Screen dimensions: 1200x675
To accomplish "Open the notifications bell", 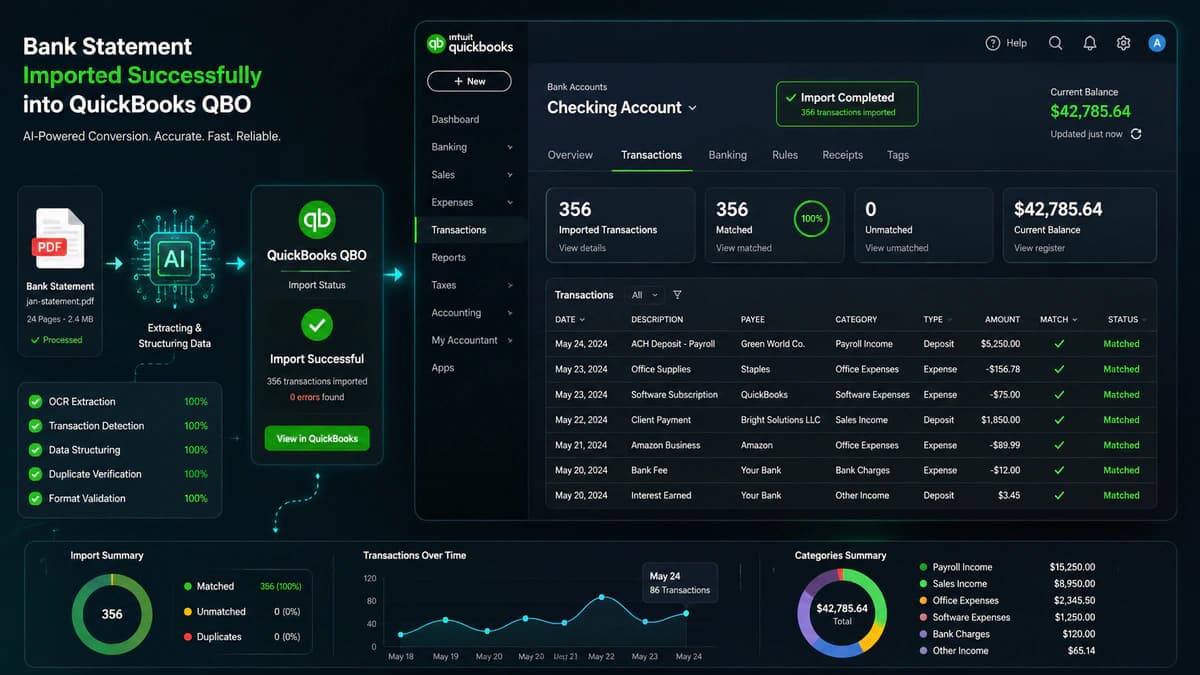I will [1090, 43].
